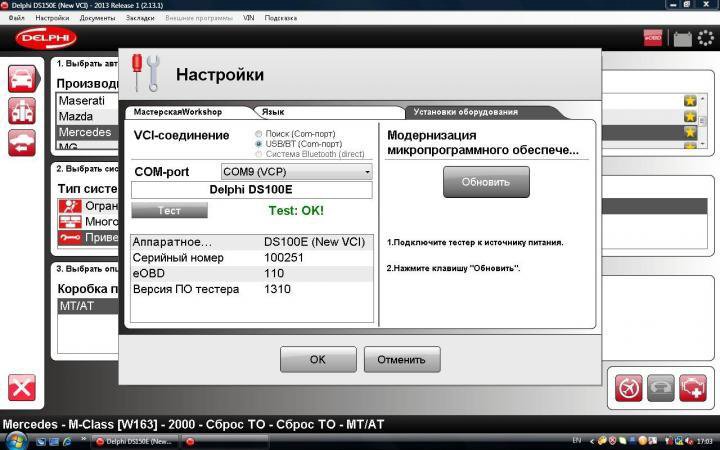Viewport: 720px width, 450px height.
Task: Select Система Bluetooth (direct) radio option
Action: pos(260,154)
